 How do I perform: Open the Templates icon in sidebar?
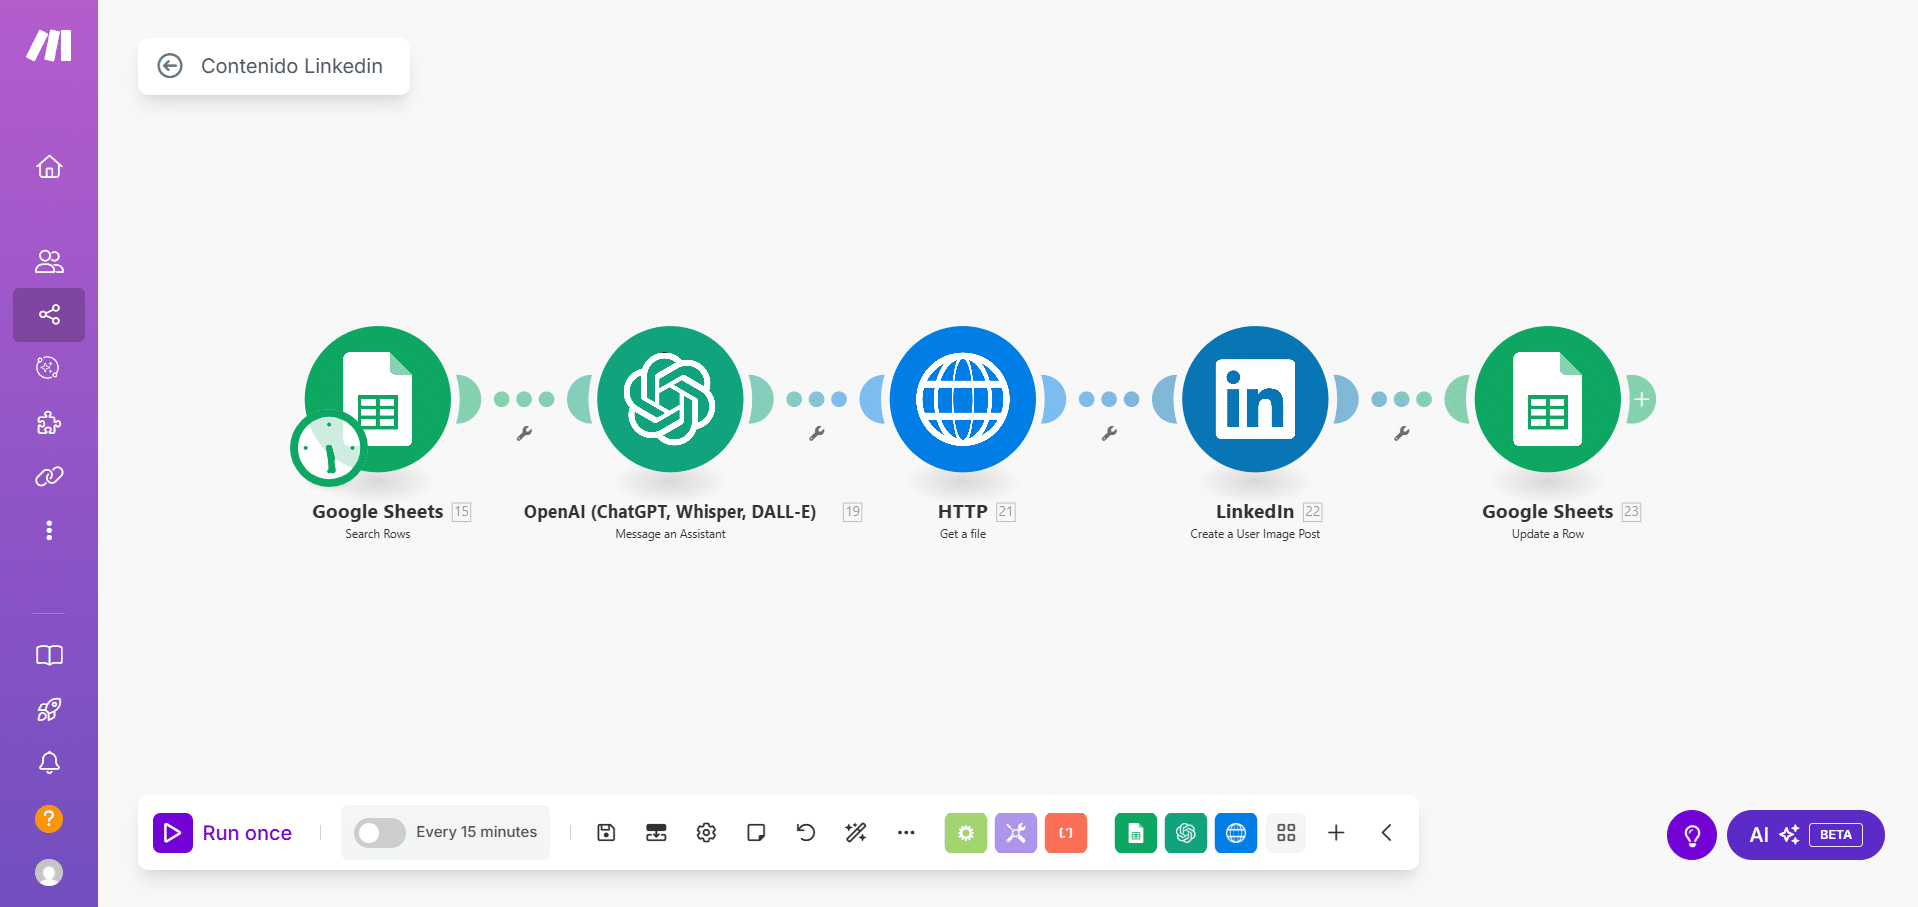tap(49, 368)
